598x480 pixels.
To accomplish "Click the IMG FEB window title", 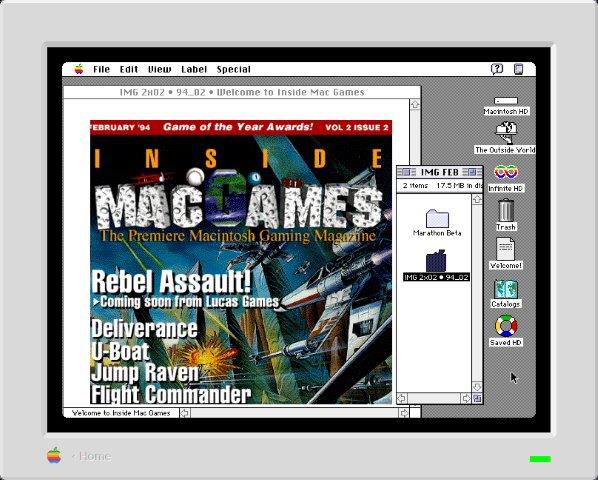I will tap(439, 172).
